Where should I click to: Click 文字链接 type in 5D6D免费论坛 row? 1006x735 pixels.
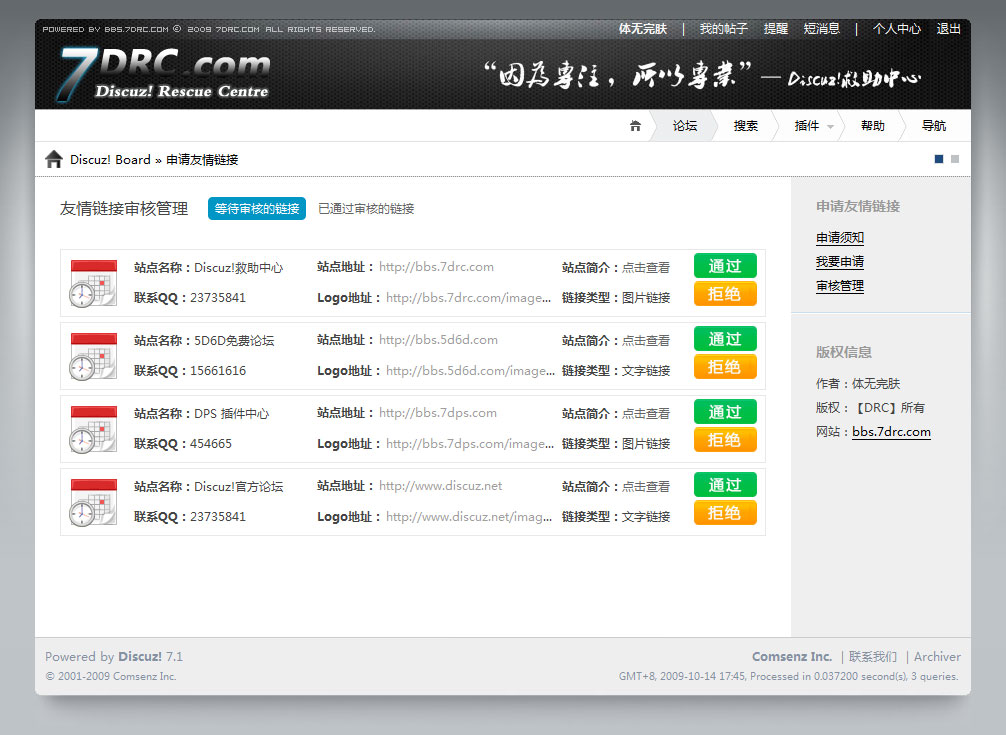pyautogui.click(x=646, y=371)
